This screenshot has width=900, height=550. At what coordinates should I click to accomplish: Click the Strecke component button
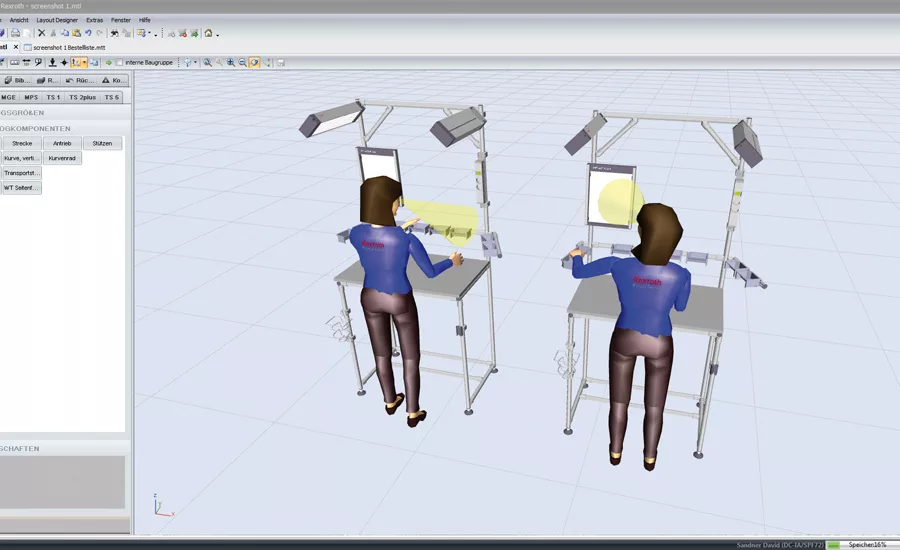(22, 144)
